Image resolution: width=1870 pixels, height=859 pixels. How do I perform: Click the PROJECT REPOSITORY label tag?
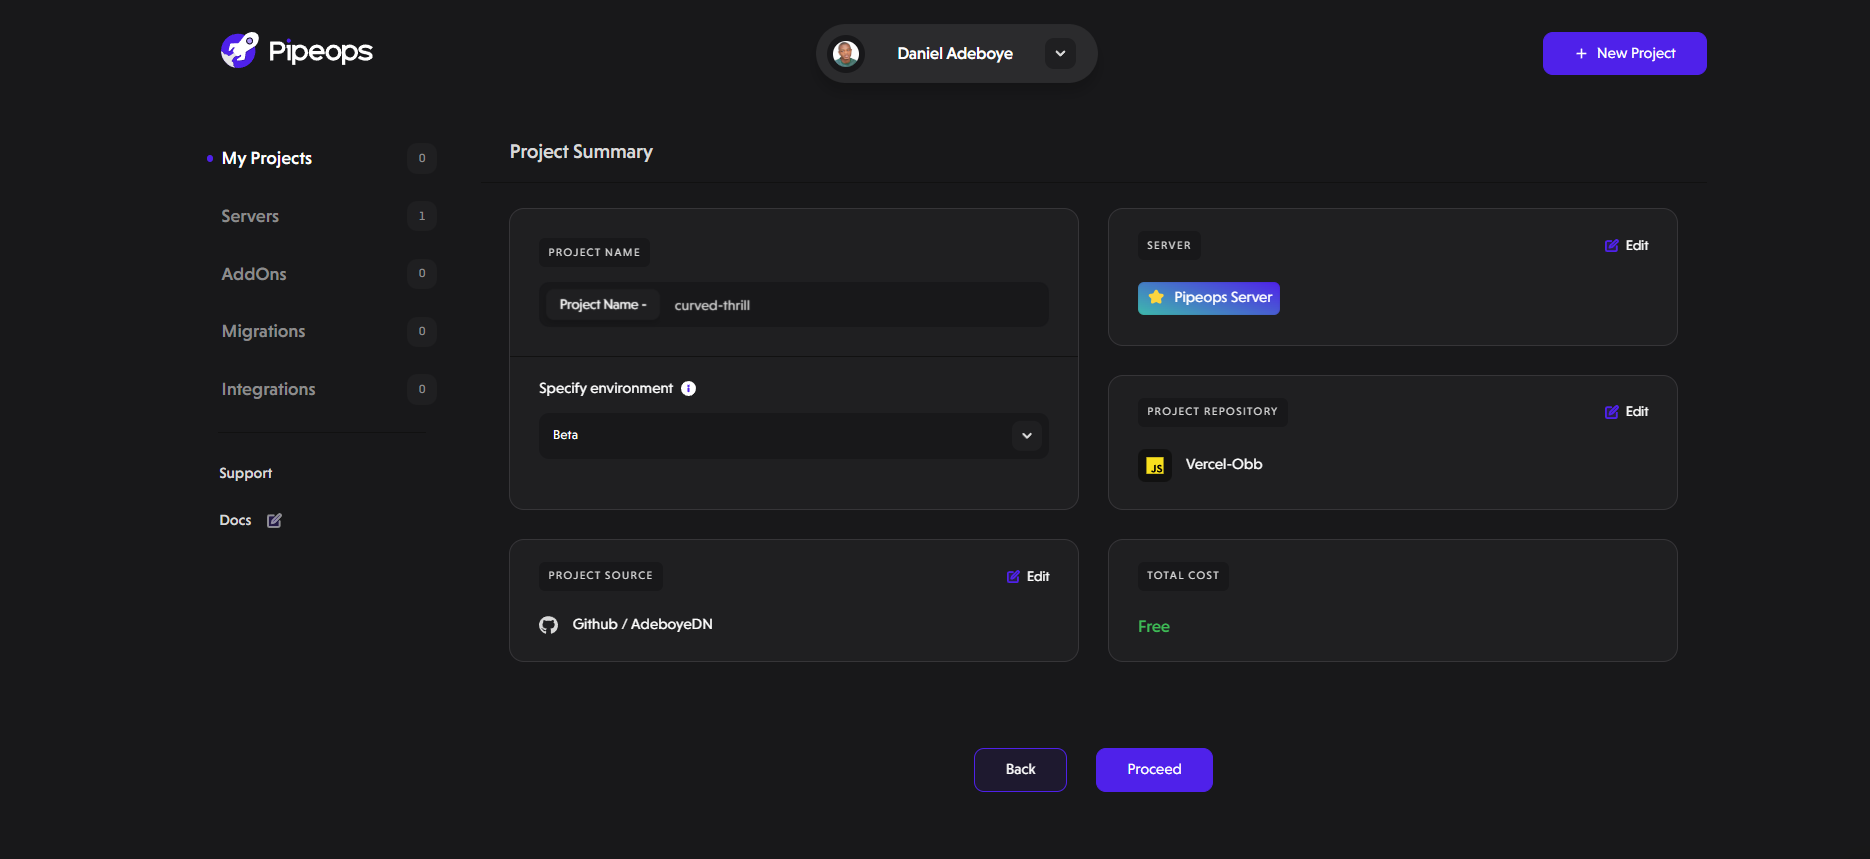pos(1212,411)
